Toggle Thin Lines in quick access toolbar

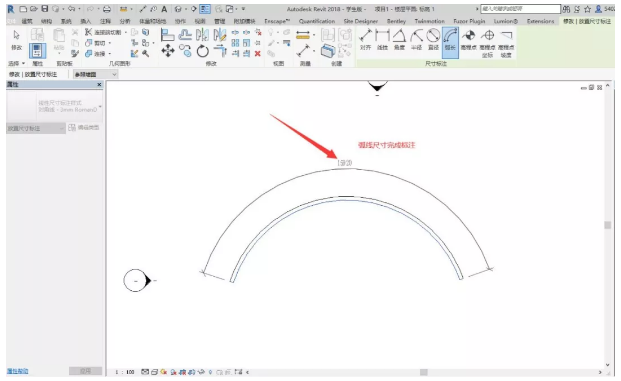[205, 9]
